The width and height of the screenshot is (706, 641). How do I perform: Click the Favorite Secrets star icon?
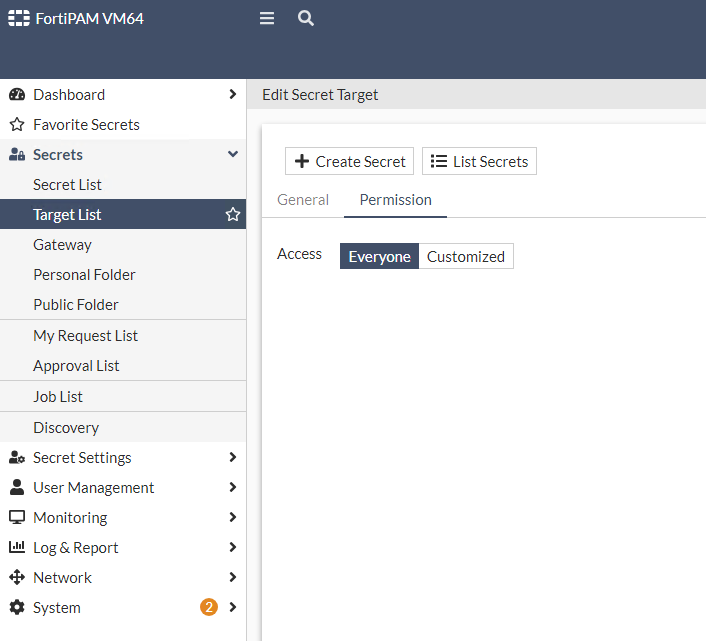[x=16, y=125]
